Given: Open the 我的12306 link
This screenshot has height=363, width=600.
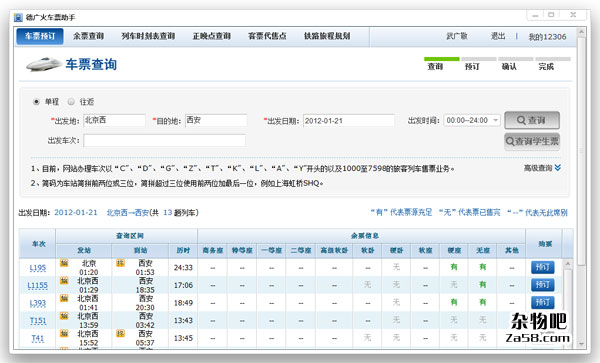Looking at the screenshot, I should point(547,37).
